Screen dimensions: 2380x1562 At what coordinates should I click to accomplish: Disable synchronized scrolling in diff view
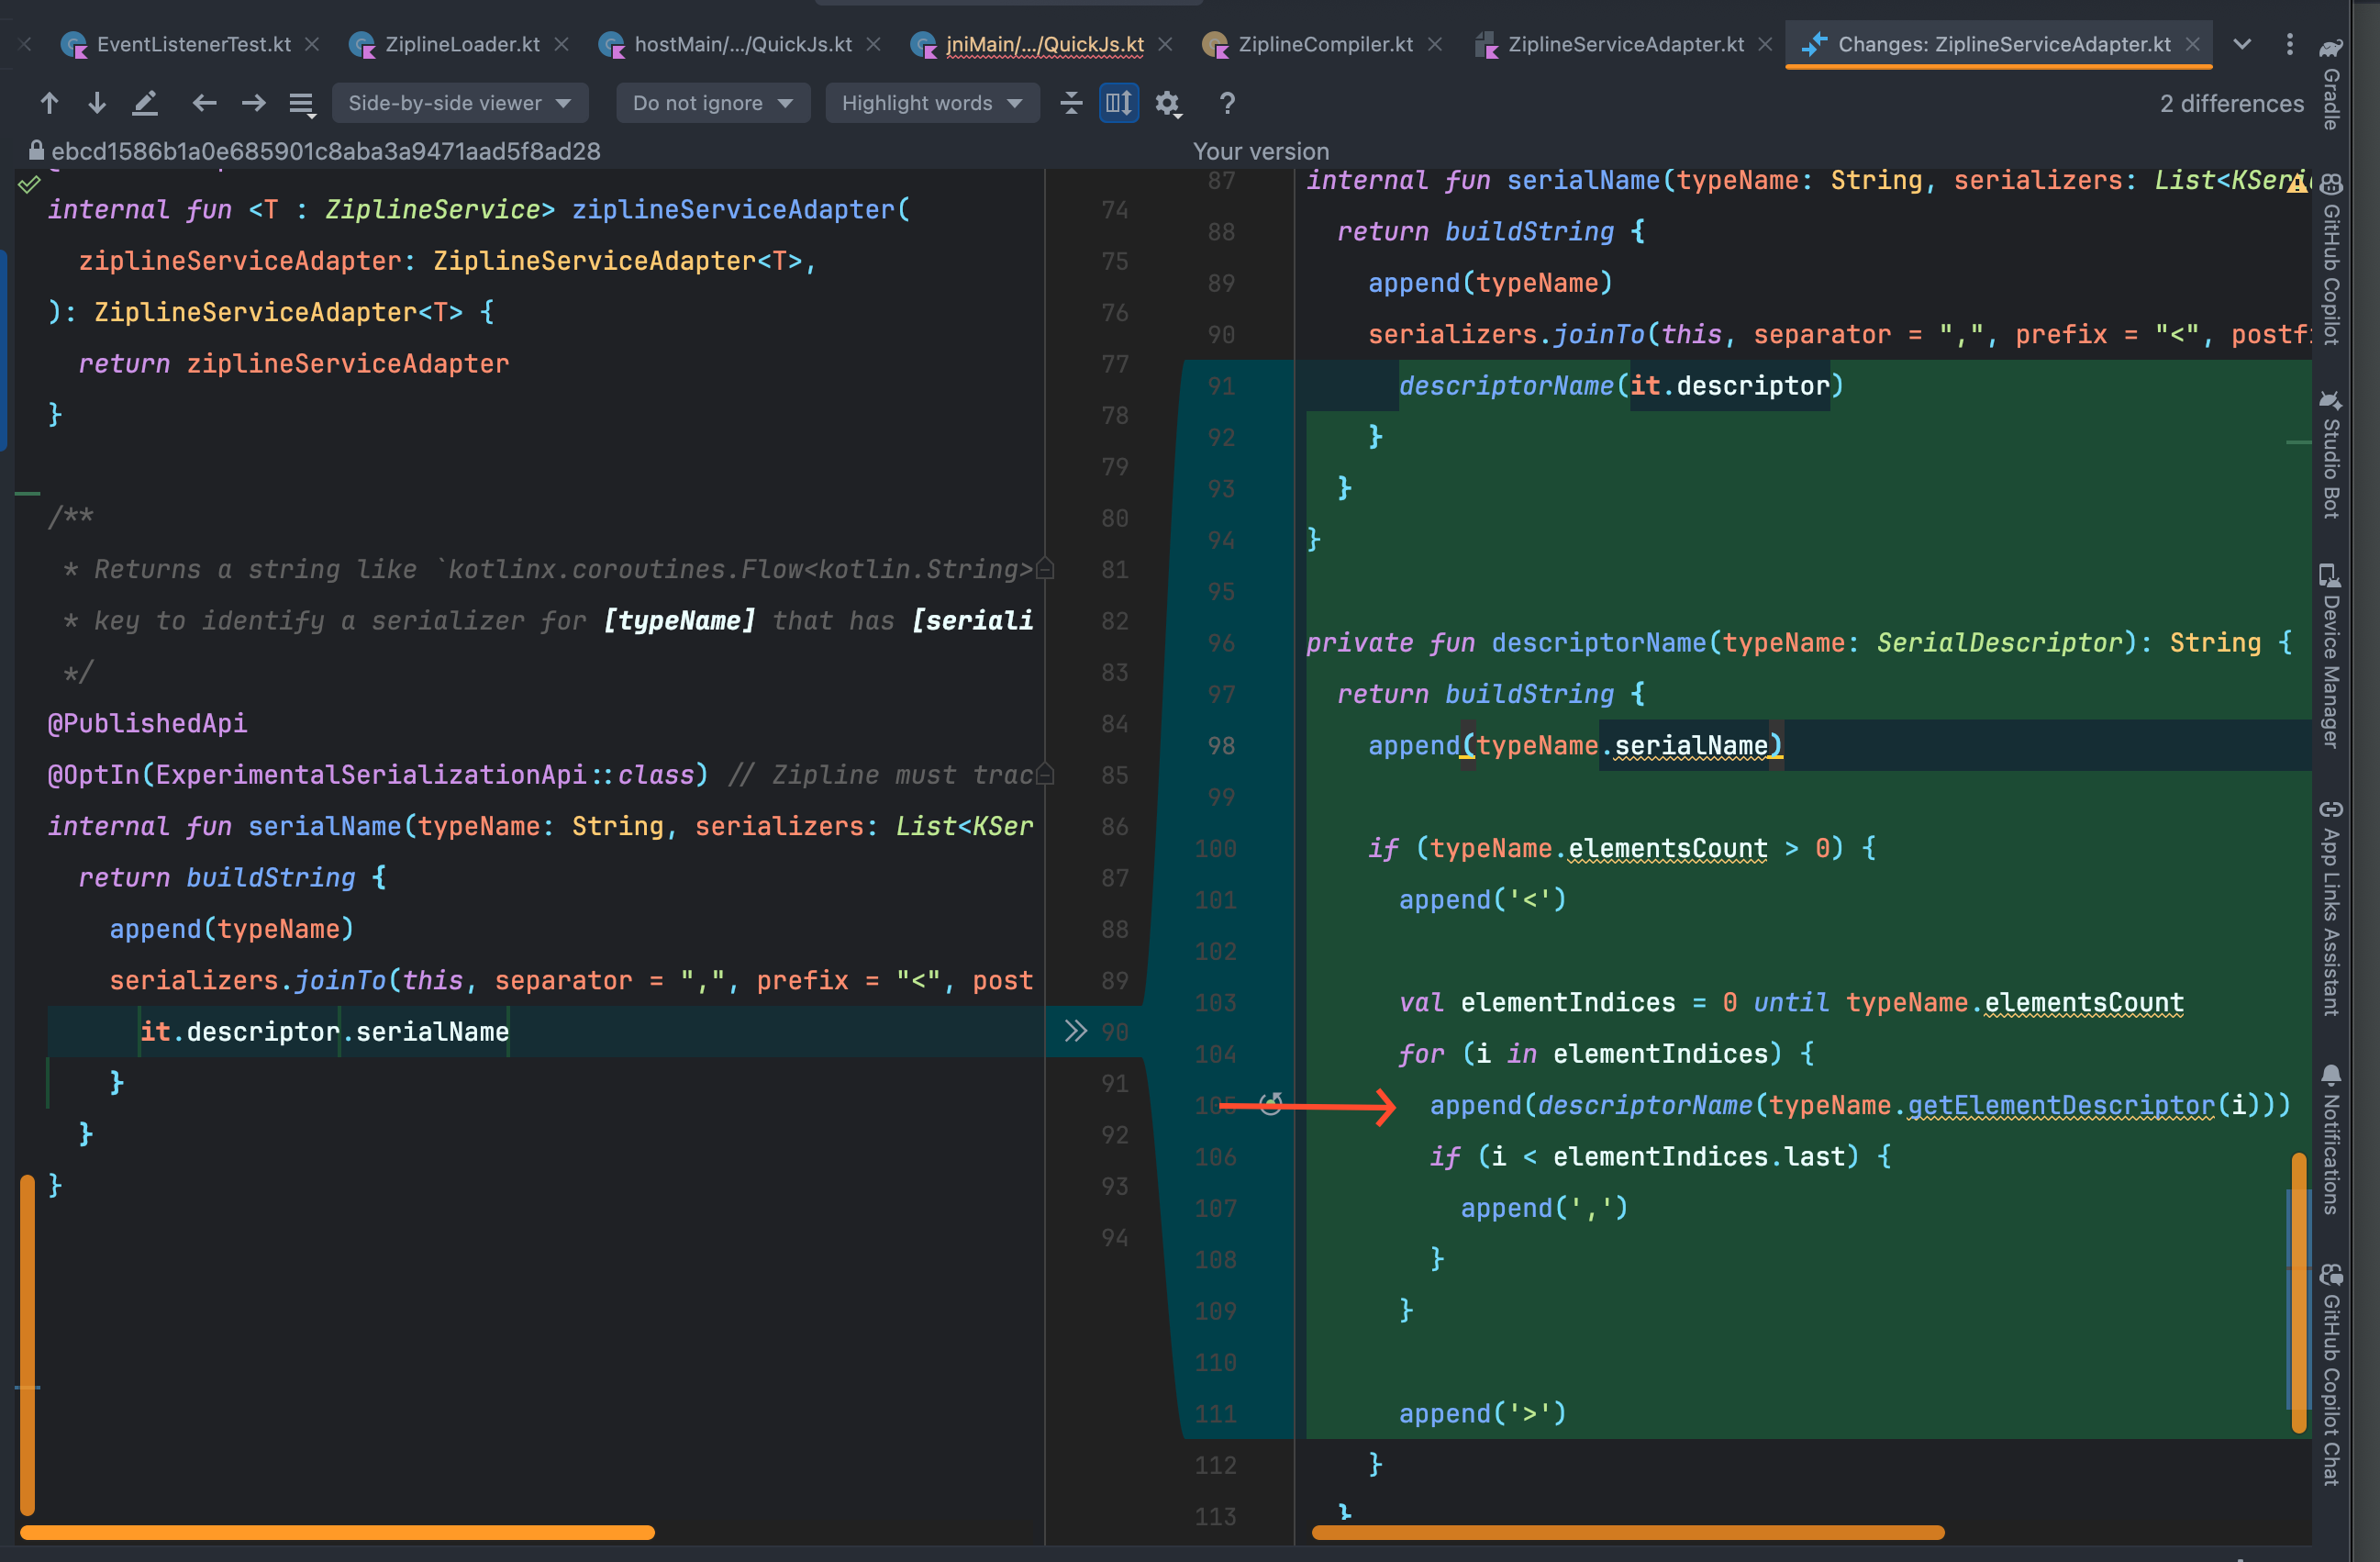click(1119, 102)
